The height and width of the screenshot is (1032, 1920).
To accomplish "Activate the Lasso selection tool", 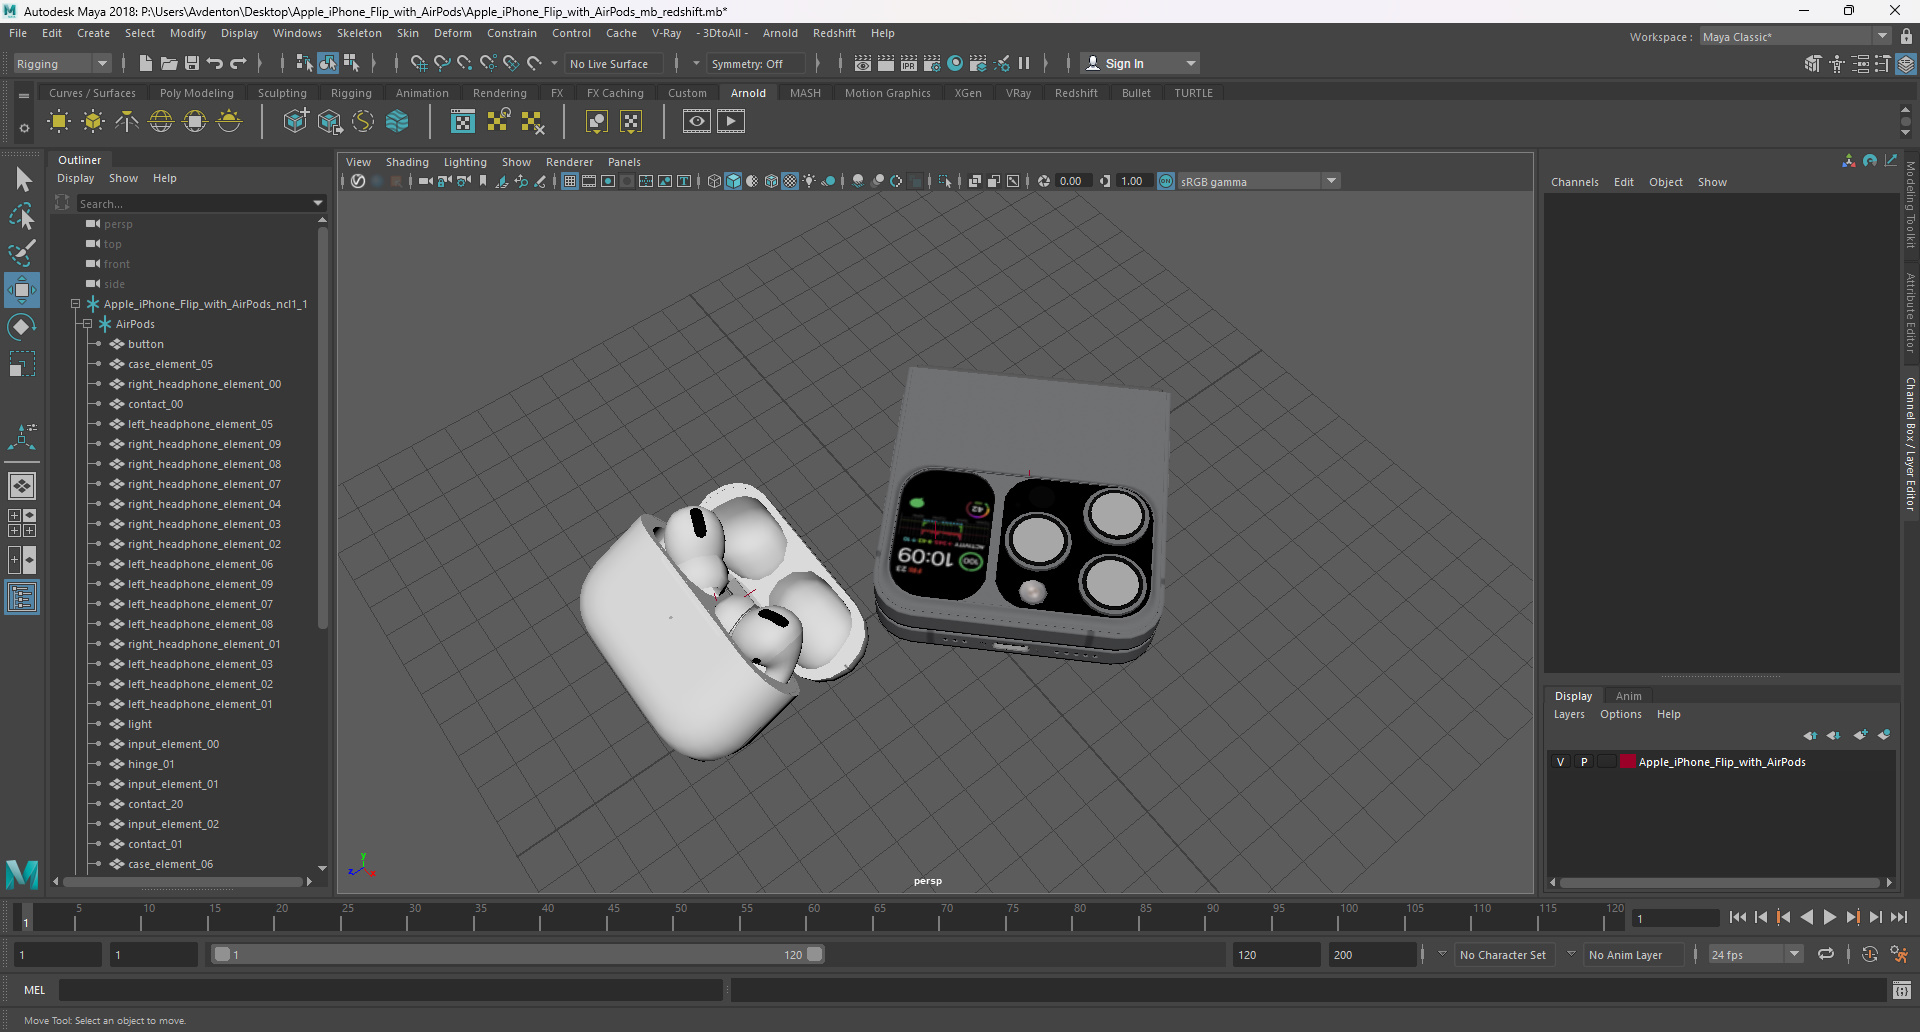I will [22, 216].
